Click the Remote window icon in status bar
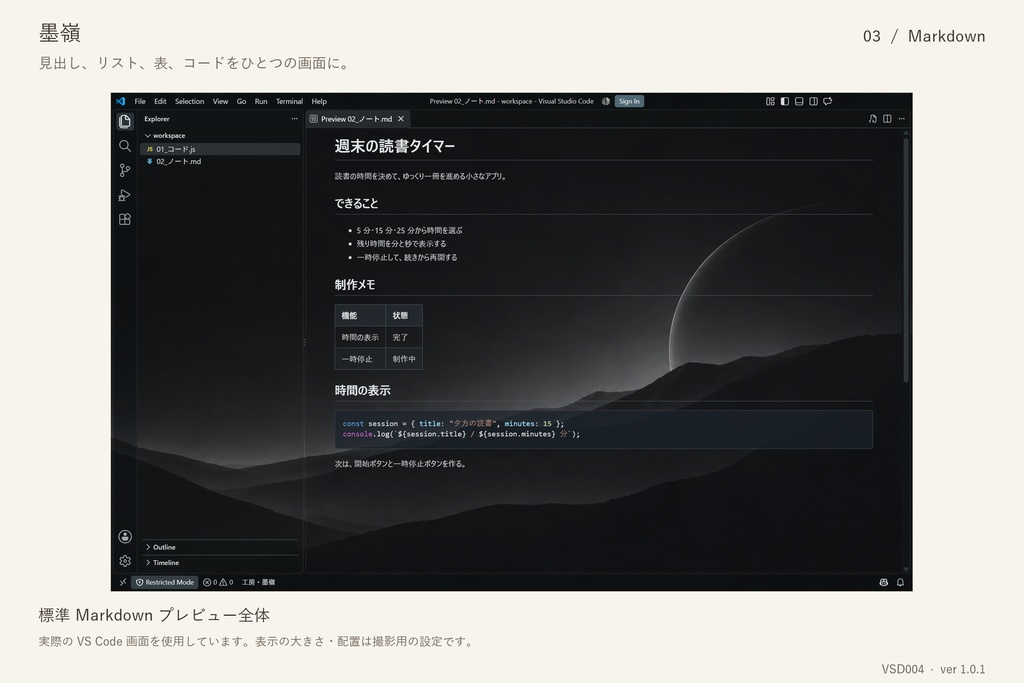 (x=123, y=582)
